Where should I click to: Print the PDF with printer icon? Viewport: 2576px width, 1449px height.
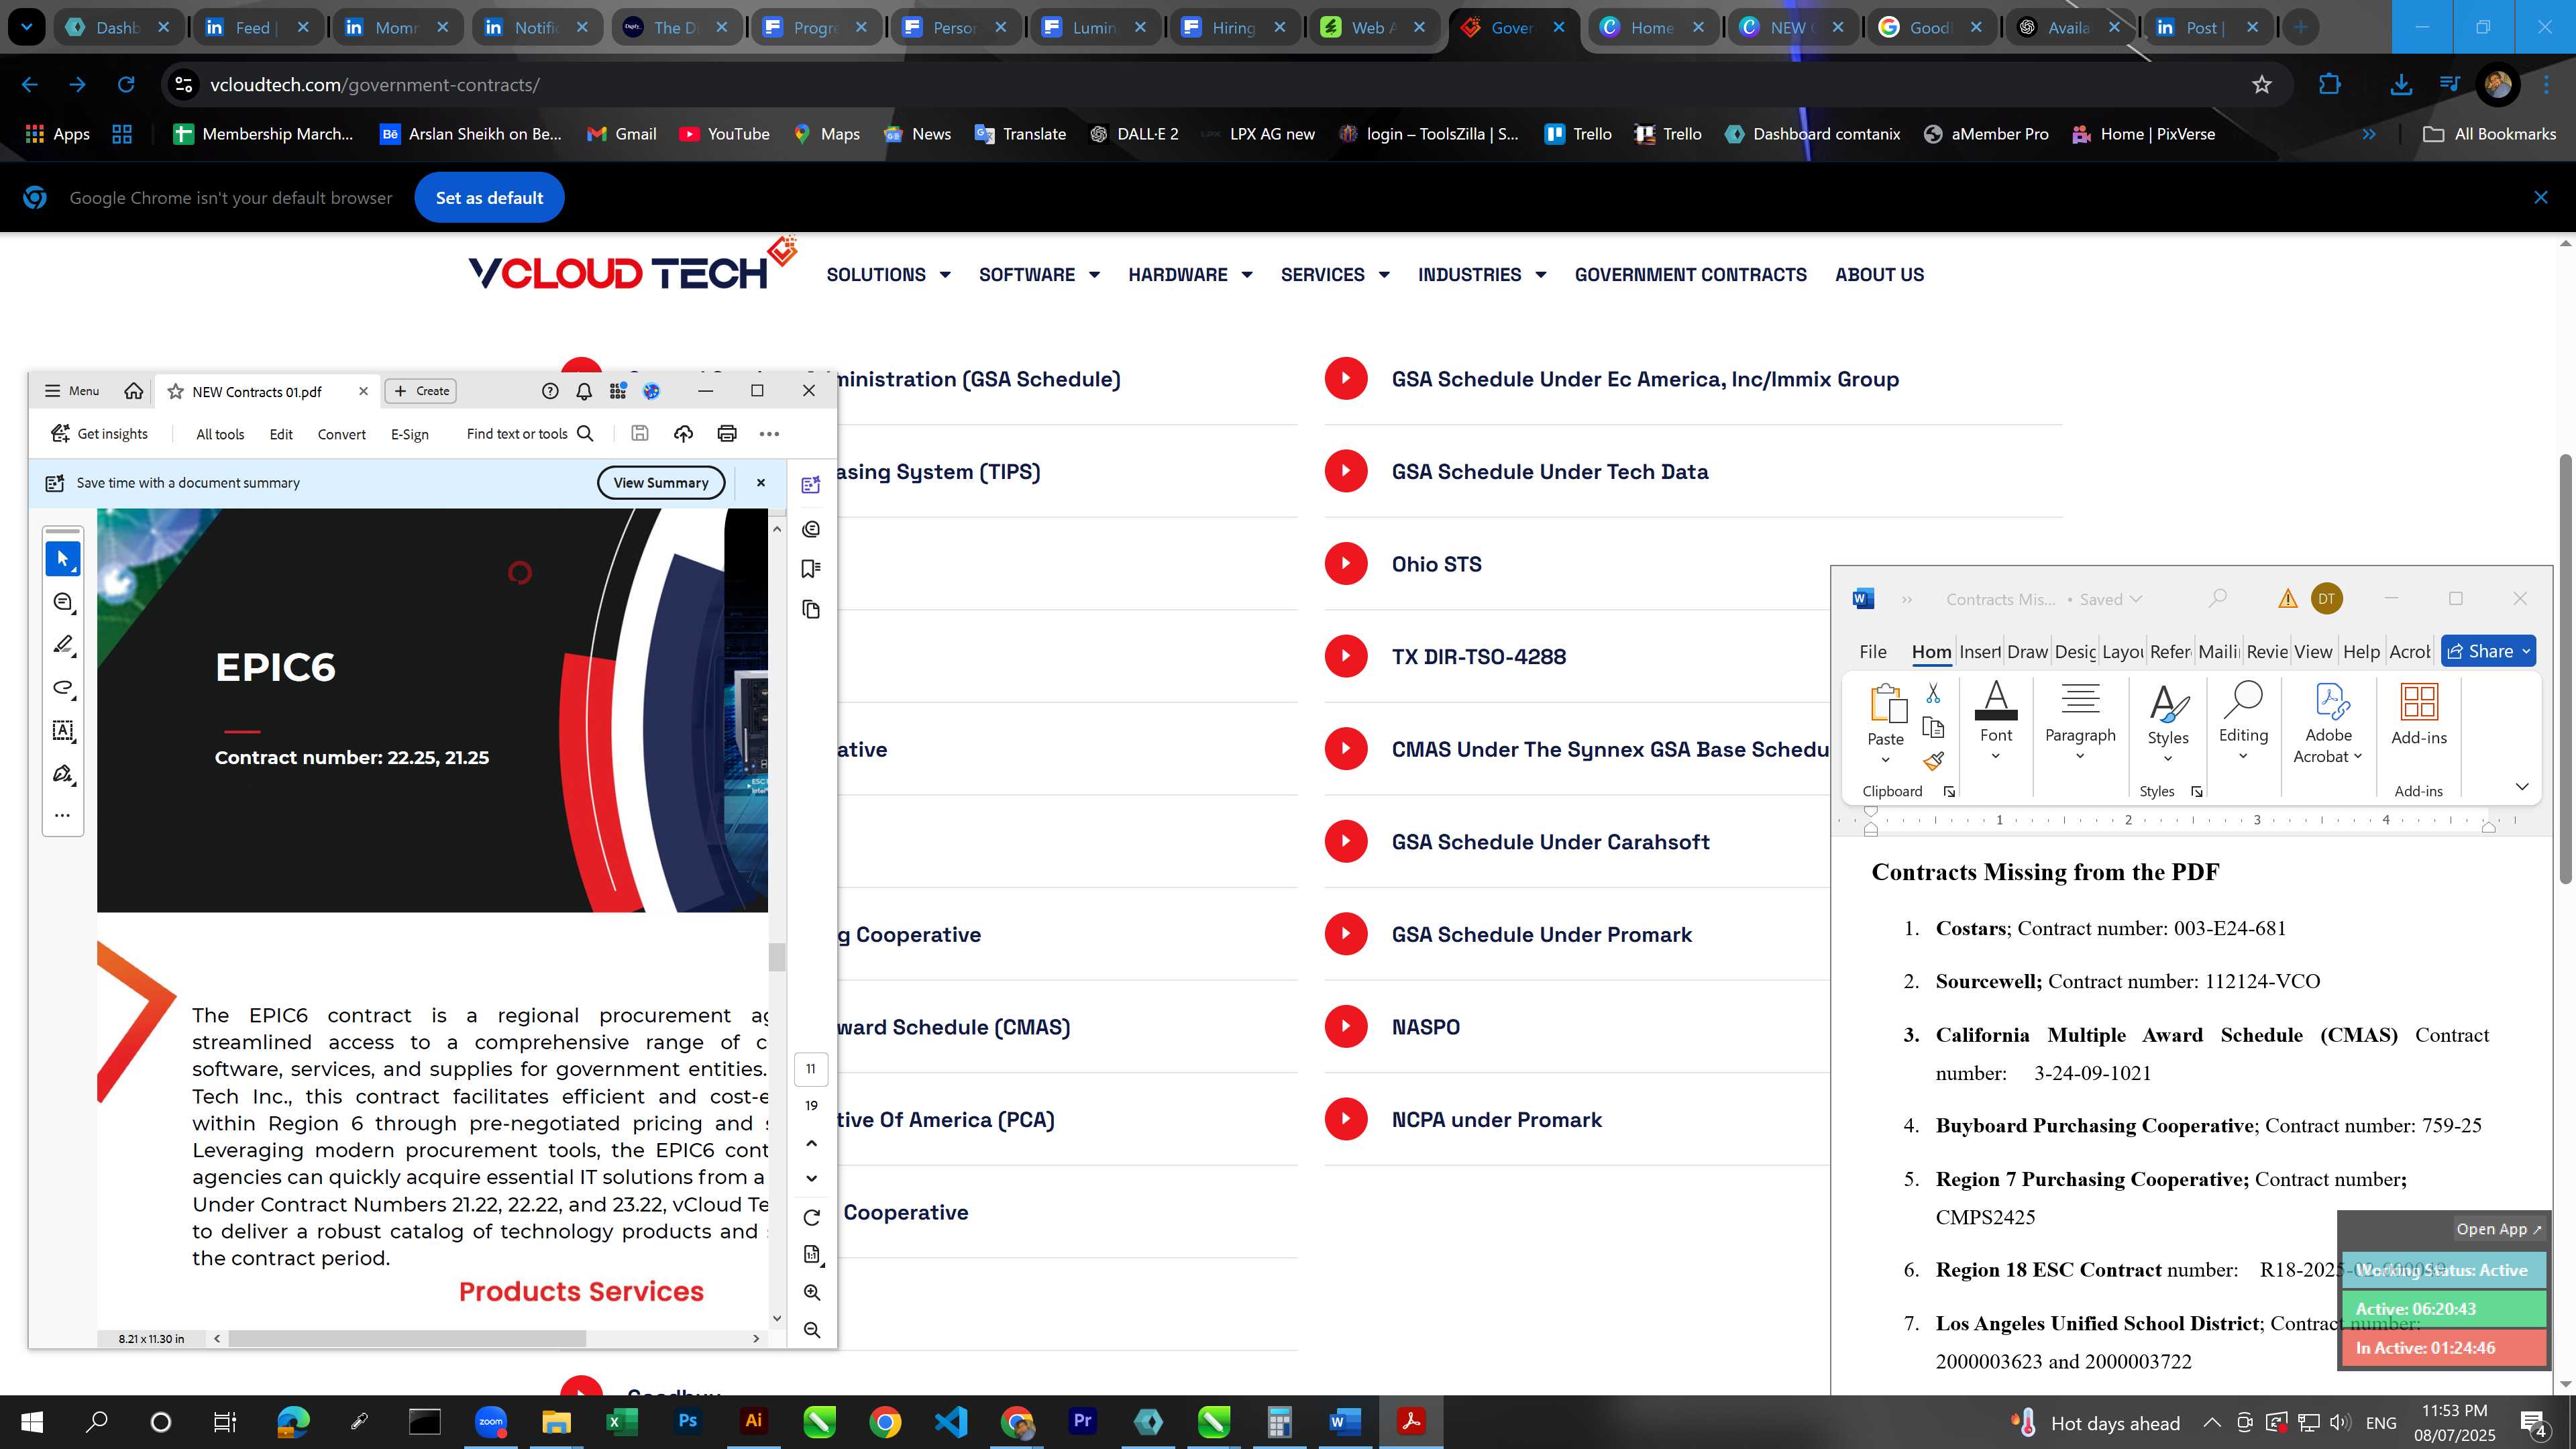(727, 433)
